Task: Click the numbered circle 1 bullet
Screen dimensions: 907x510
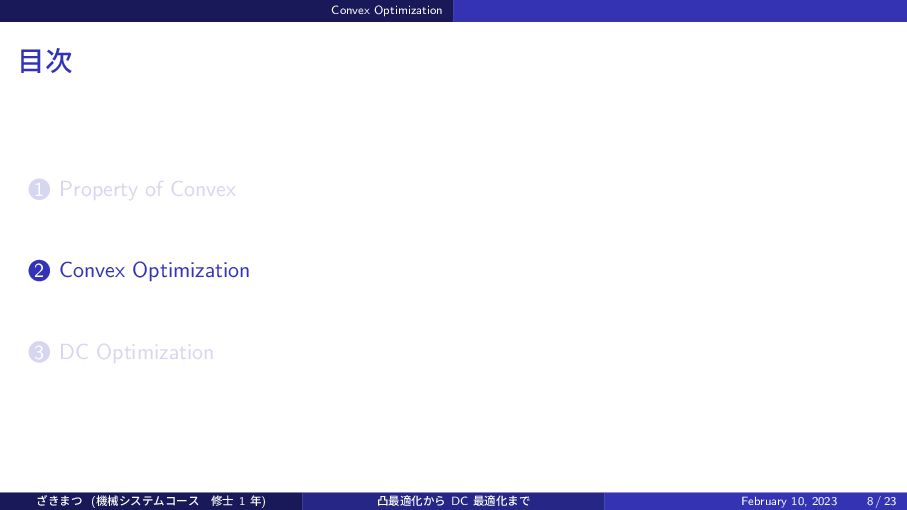Action: coord(39,190)
